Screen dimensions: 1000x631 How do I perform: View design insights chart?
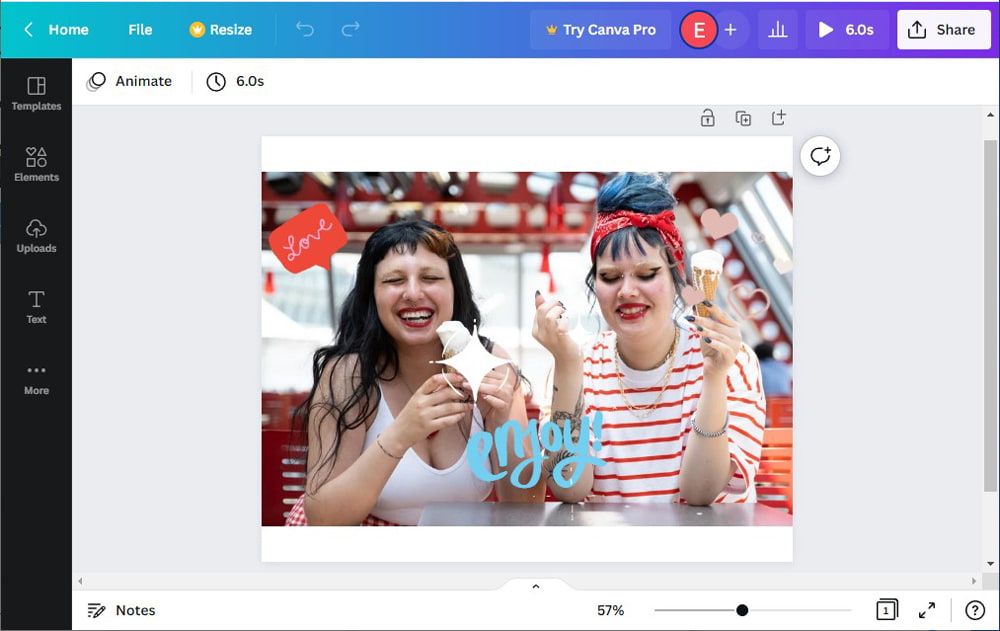[778, 30]
